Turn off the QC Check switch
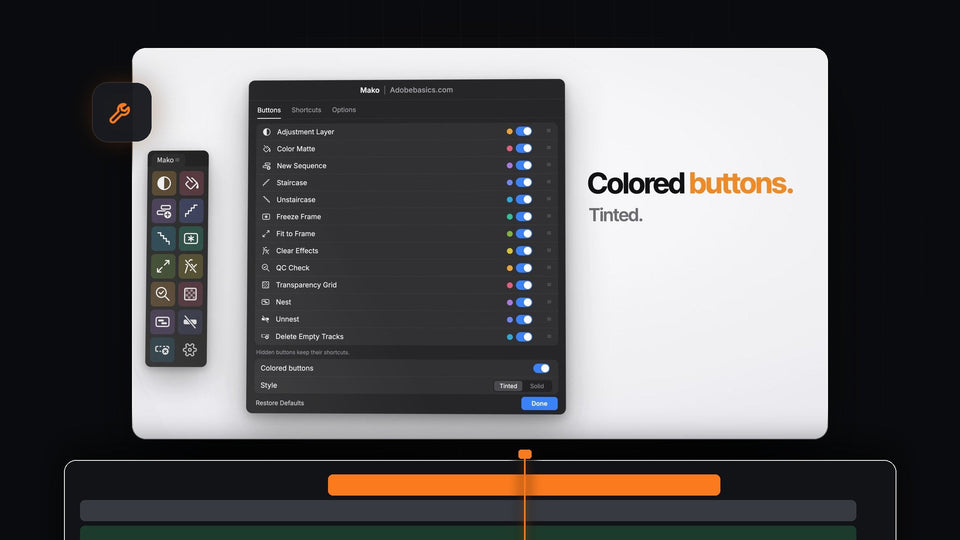Screen dimensions: 960x540 click(523, 268)
